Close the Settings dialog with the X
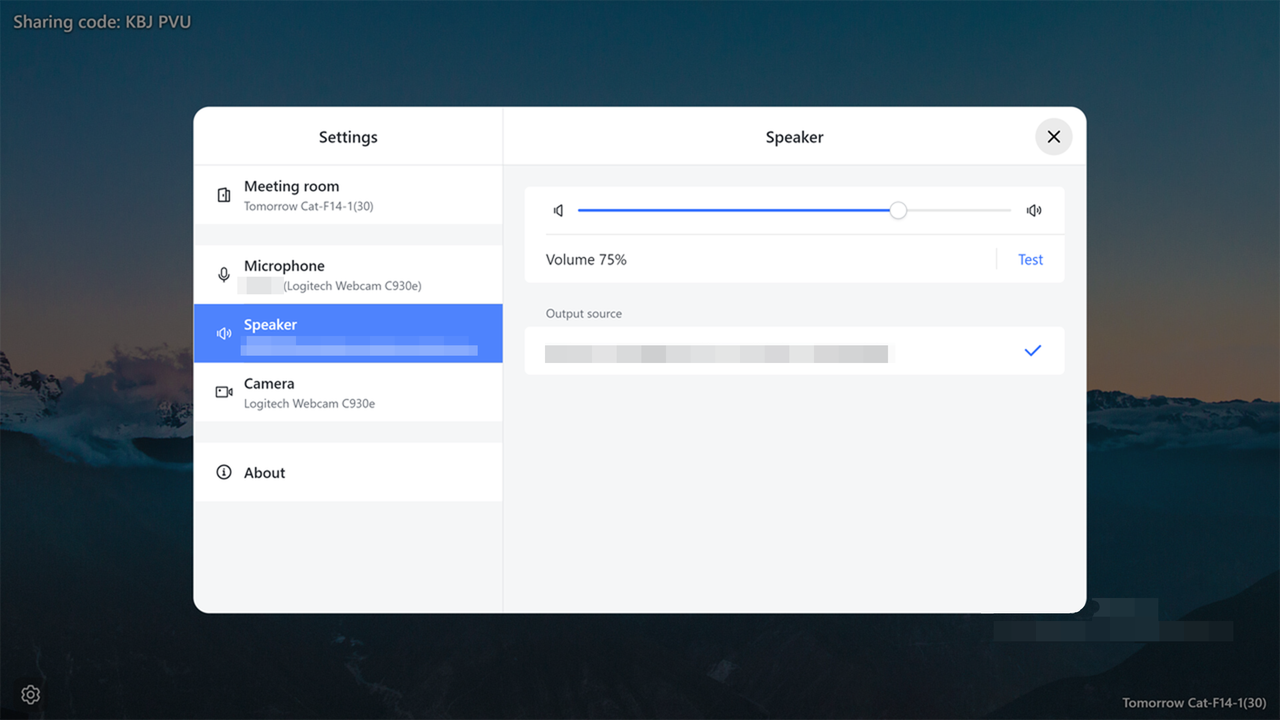Image resolution: width=1280 pixels, height=720 pixels. pos(1053,137)
